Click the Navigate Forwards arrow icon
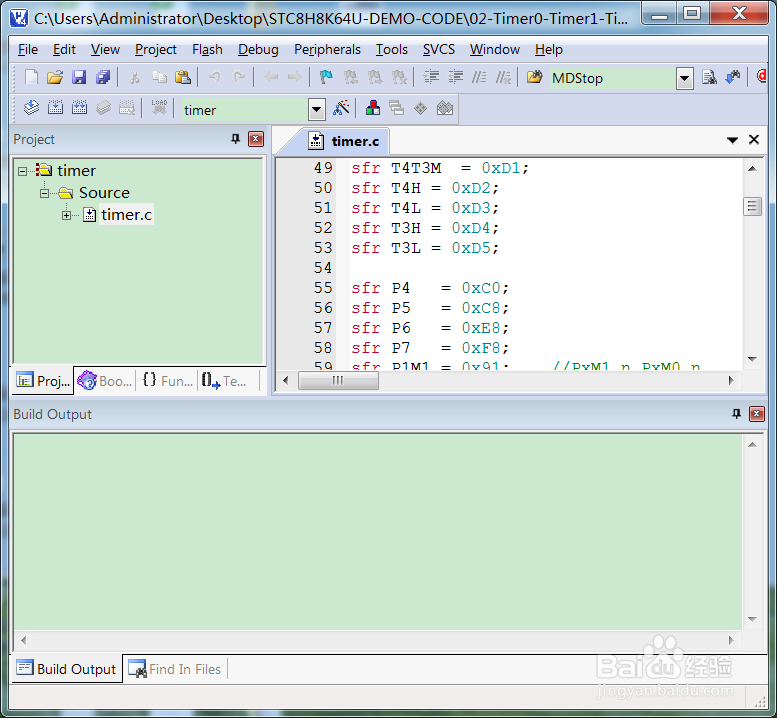Viewport: 777px width, 718px height. tap(294, 77)
